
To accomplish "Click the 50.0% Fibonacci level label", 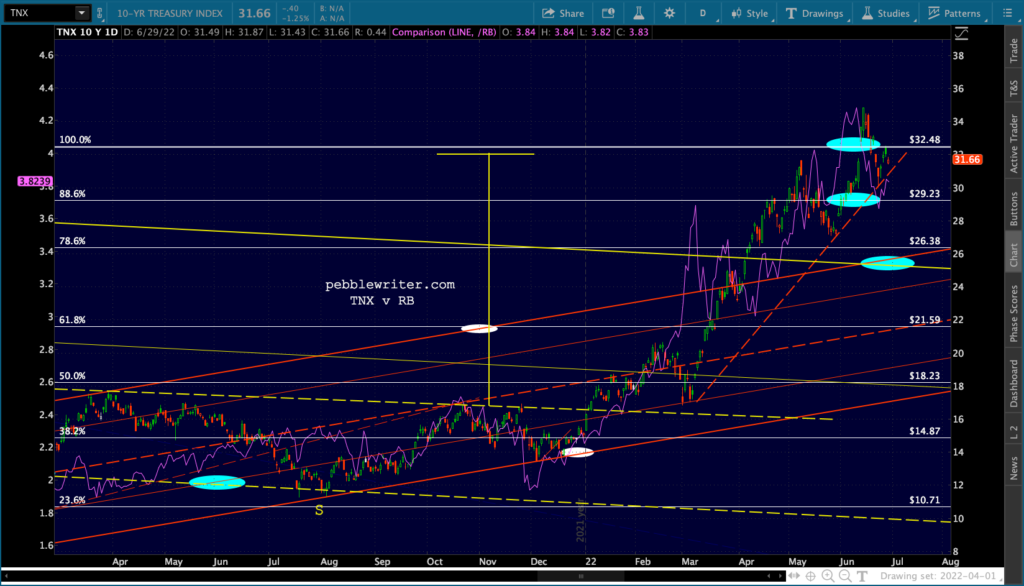I will (72, 376).
